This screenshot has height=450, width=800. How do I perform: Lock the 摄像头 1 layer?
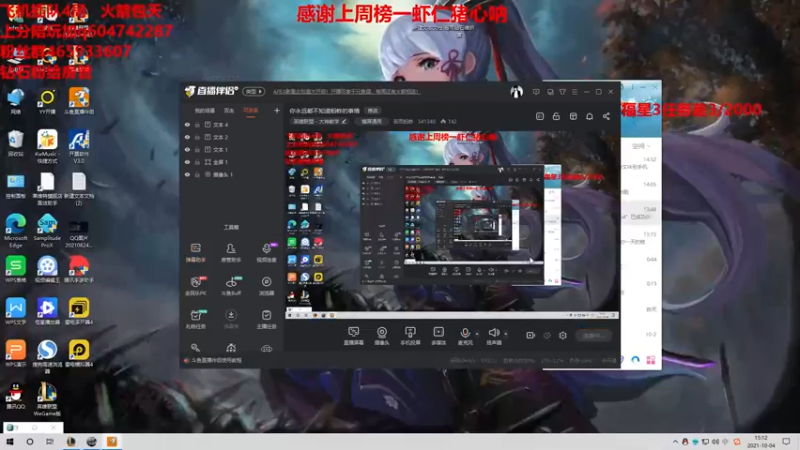197,174
